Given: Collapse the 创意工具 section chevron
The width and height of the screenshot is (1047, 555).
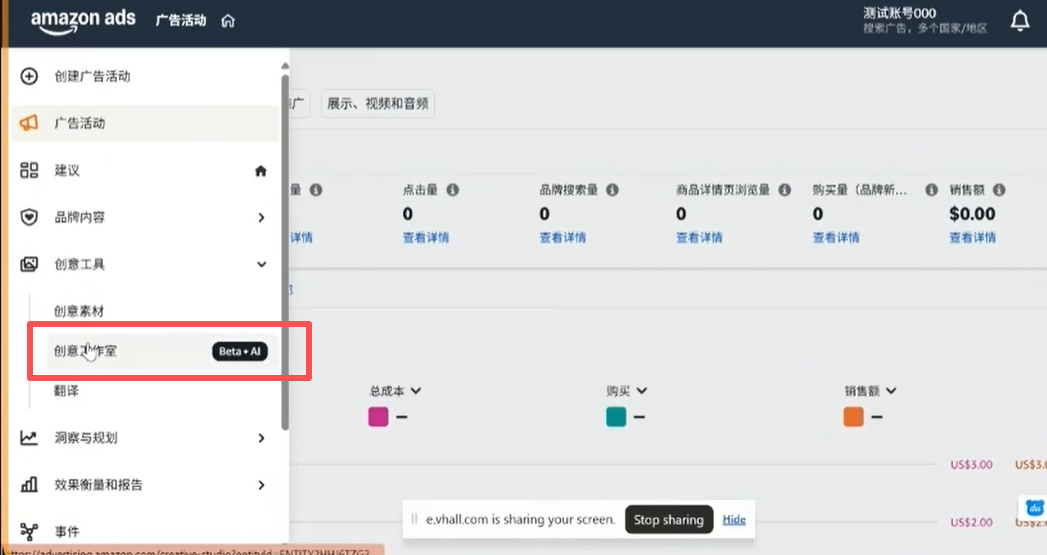Looking at the screenshot, I should [261, 264].
